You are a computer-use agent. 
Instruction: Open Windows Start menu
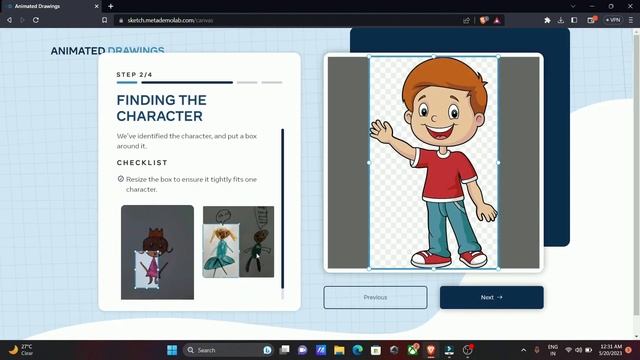click(172, 350)
